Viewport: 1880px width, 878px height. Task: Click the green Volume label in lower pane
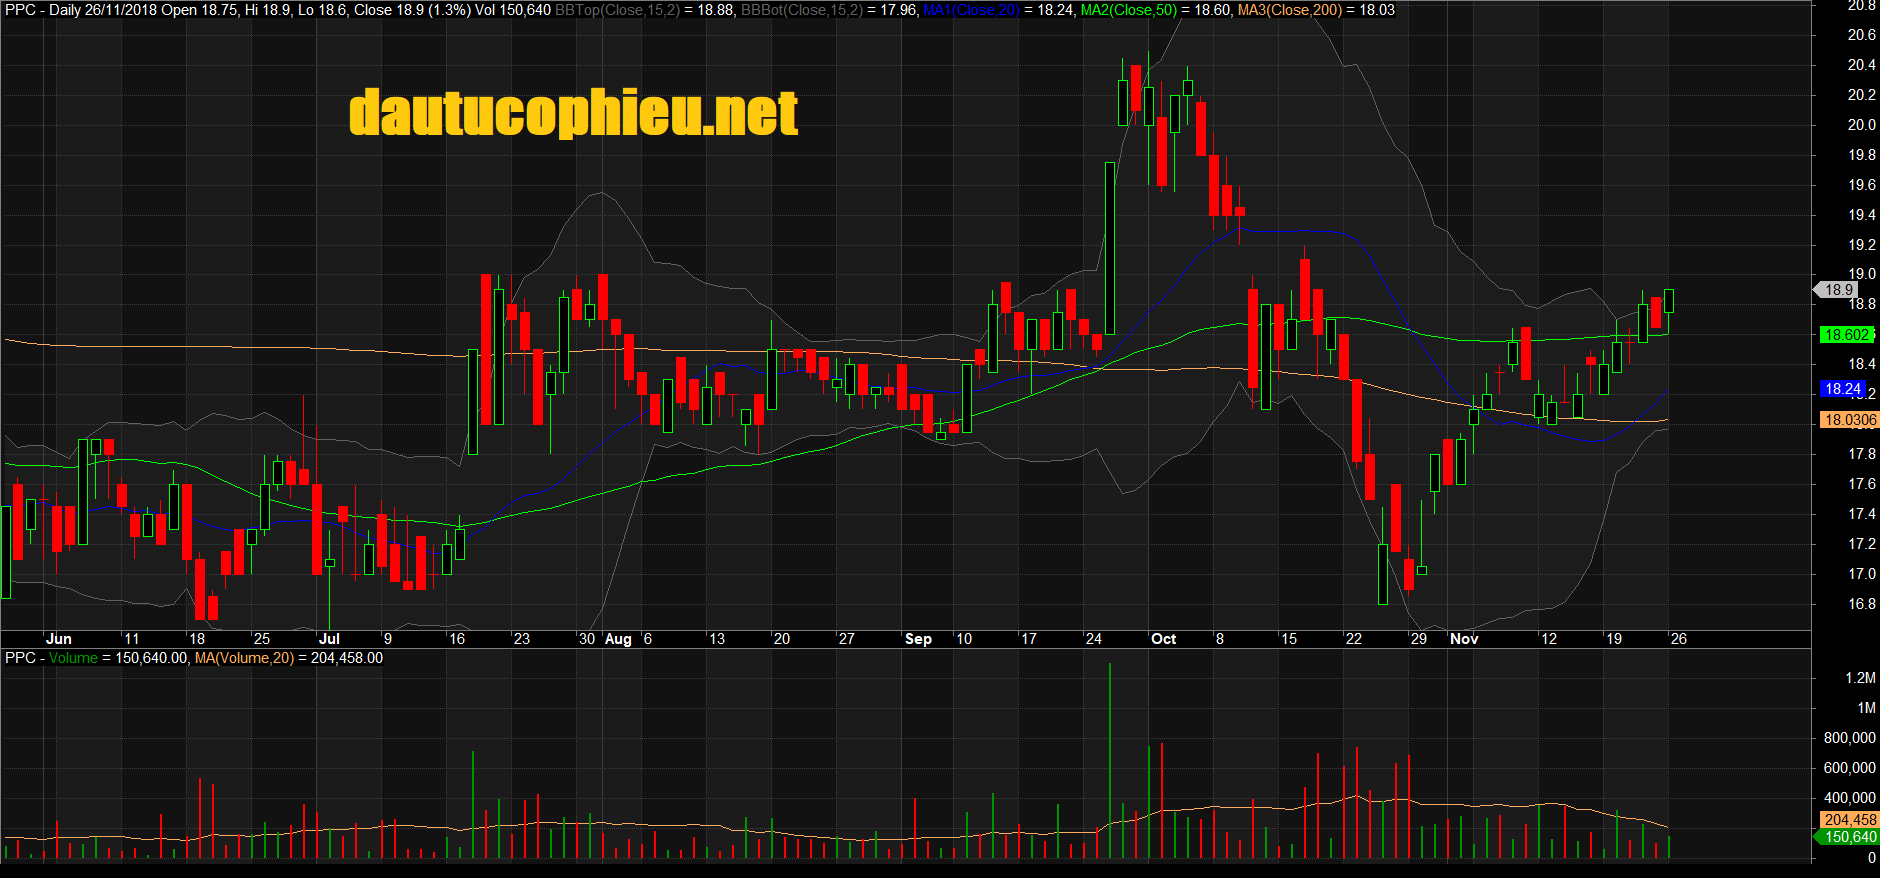tap(73, 658)
